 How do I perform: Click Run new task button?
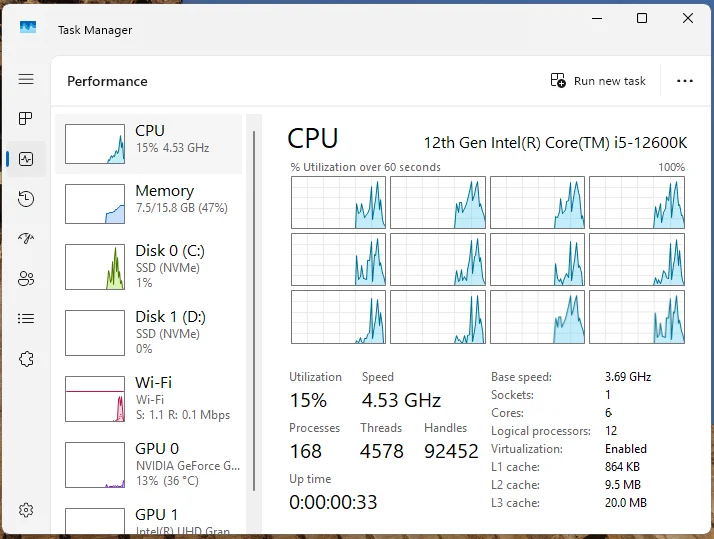pos(598,81)
